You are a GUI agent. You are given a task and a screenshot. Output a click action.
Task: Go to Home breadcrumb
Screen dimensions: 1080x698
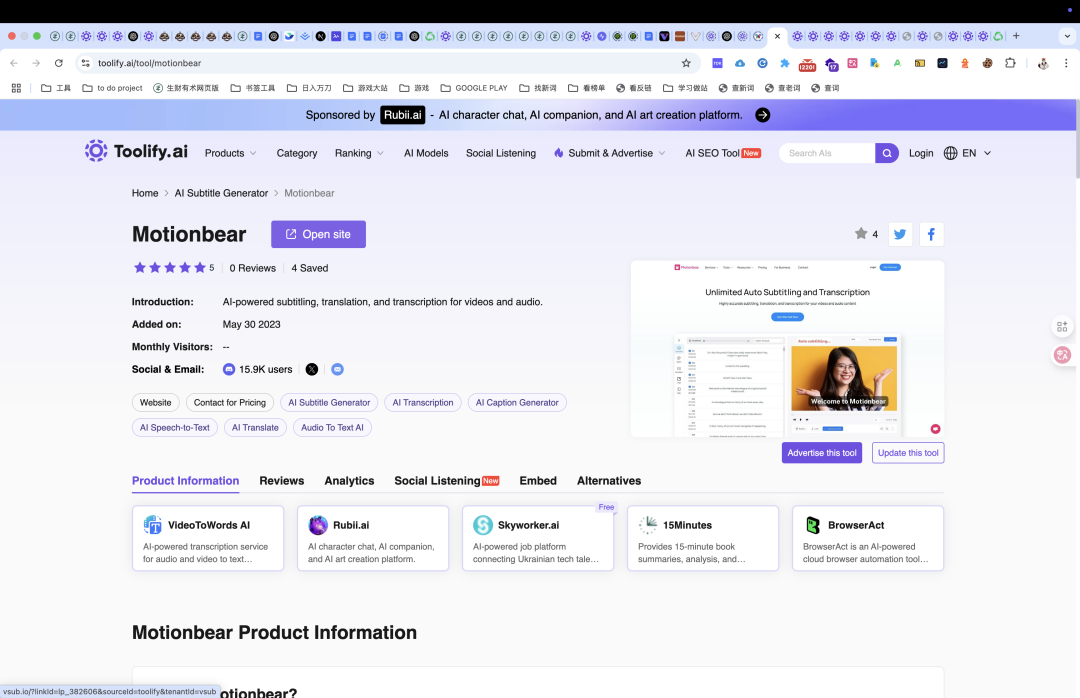pos(145,193)
